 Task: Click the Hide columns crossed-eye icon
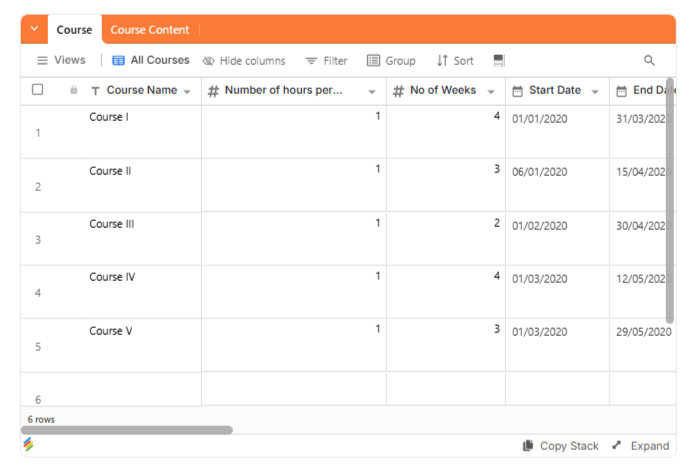coord(208,61)
